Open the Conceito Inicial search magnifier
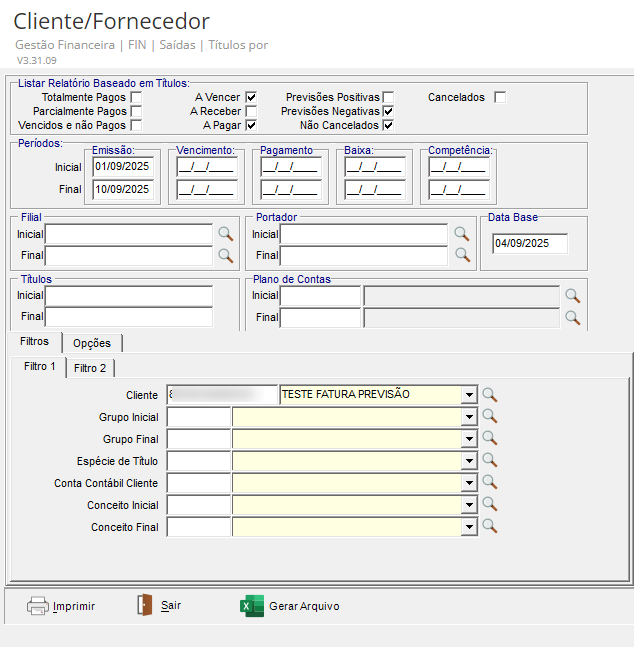 click(x=490, y=504)
